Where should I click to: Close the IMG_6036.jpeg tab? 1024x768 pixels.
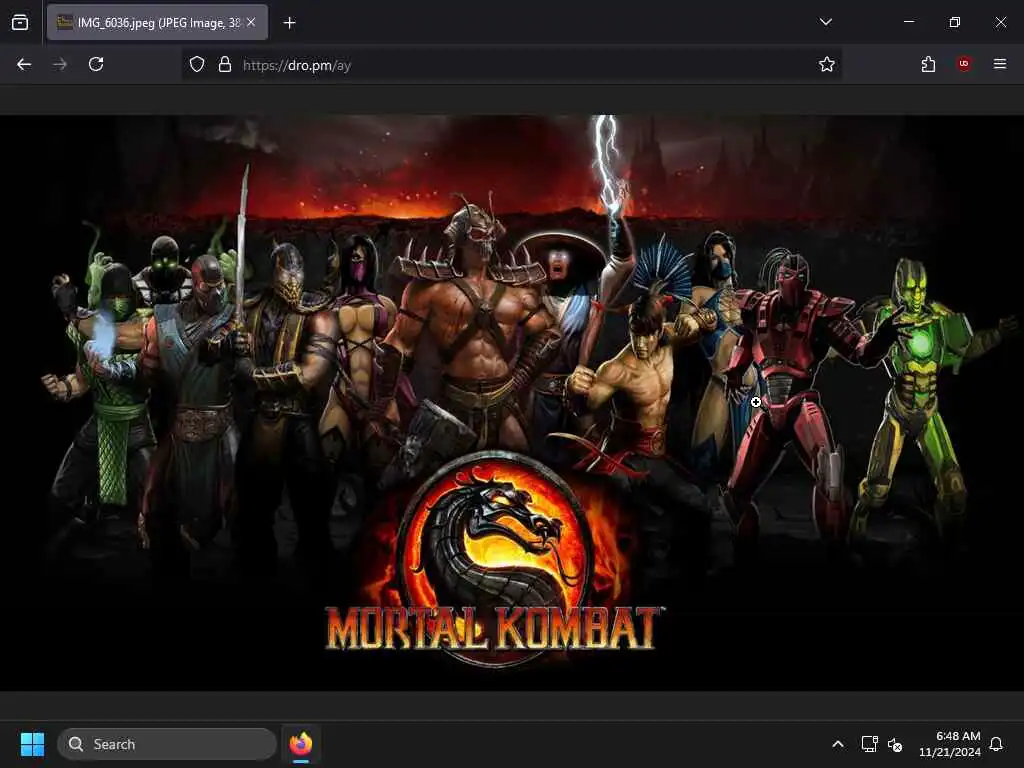pos(251,22)
